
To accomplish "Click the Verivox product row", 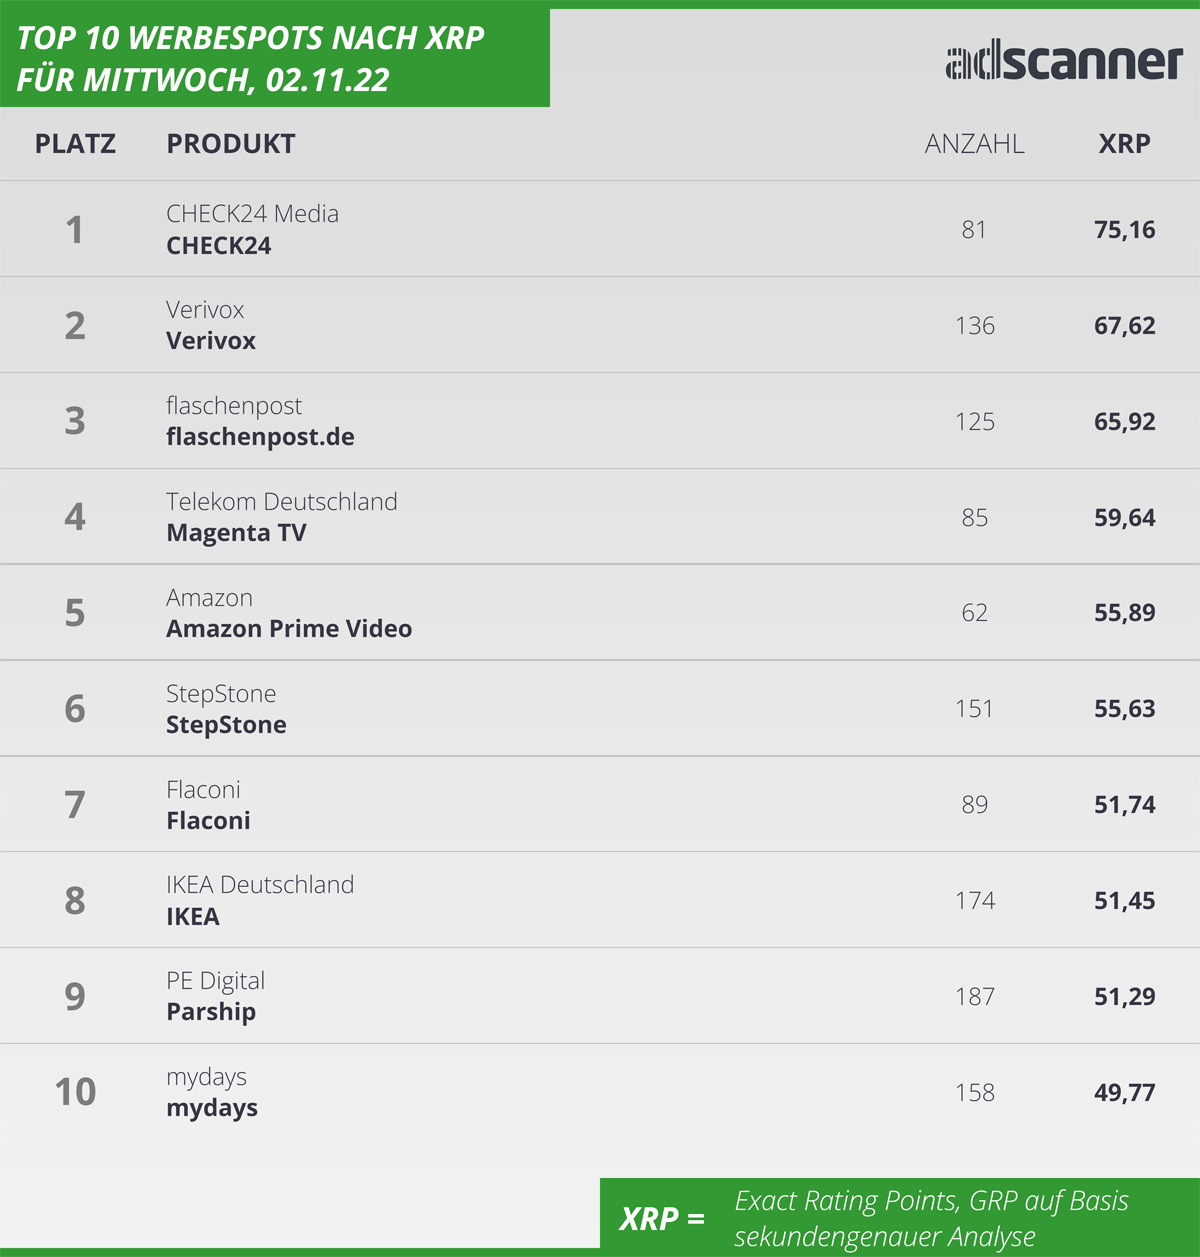I will [x=600, y=325].
